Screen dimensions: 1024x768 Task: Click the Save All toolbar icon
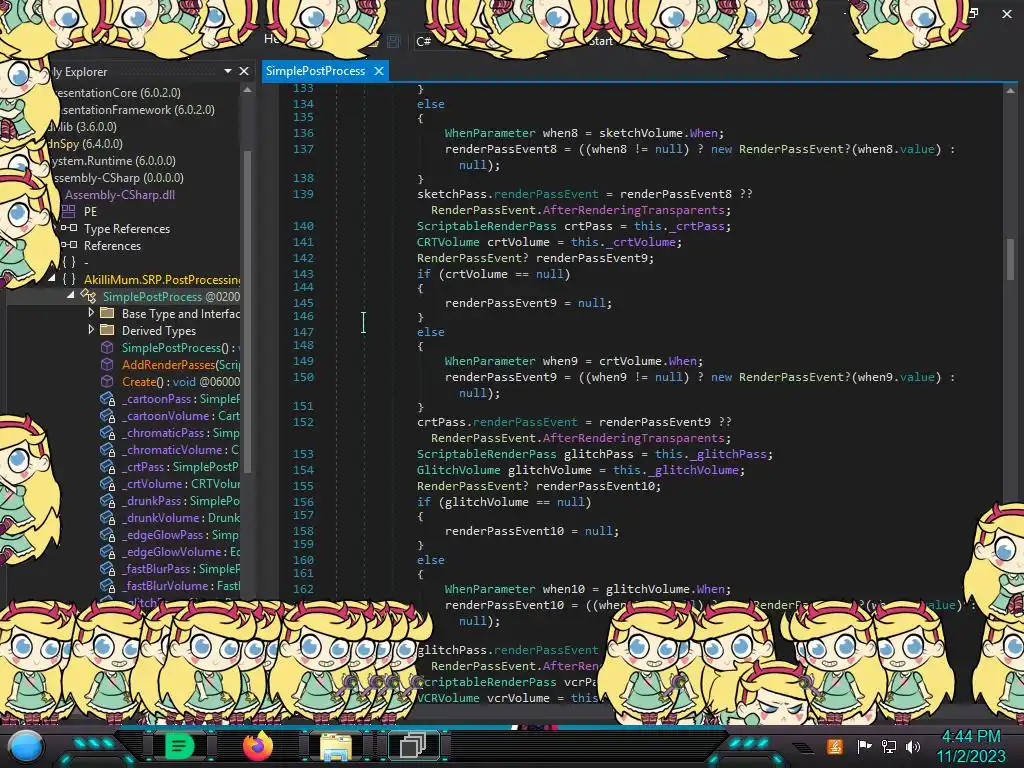(393, 41)
